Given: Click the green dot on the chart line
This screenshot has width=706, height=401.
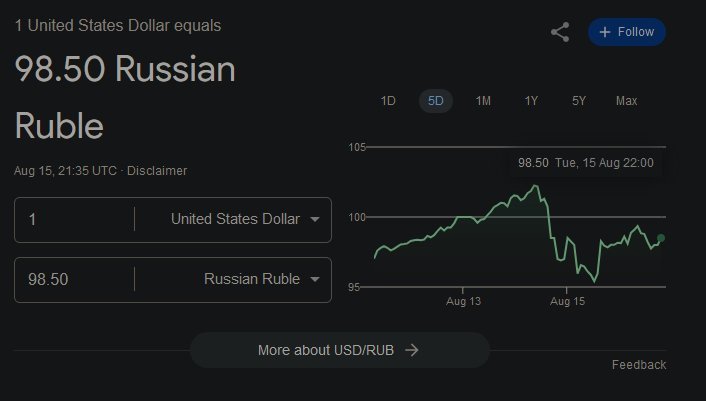Looking at the screenshot, I should (661, 238).
